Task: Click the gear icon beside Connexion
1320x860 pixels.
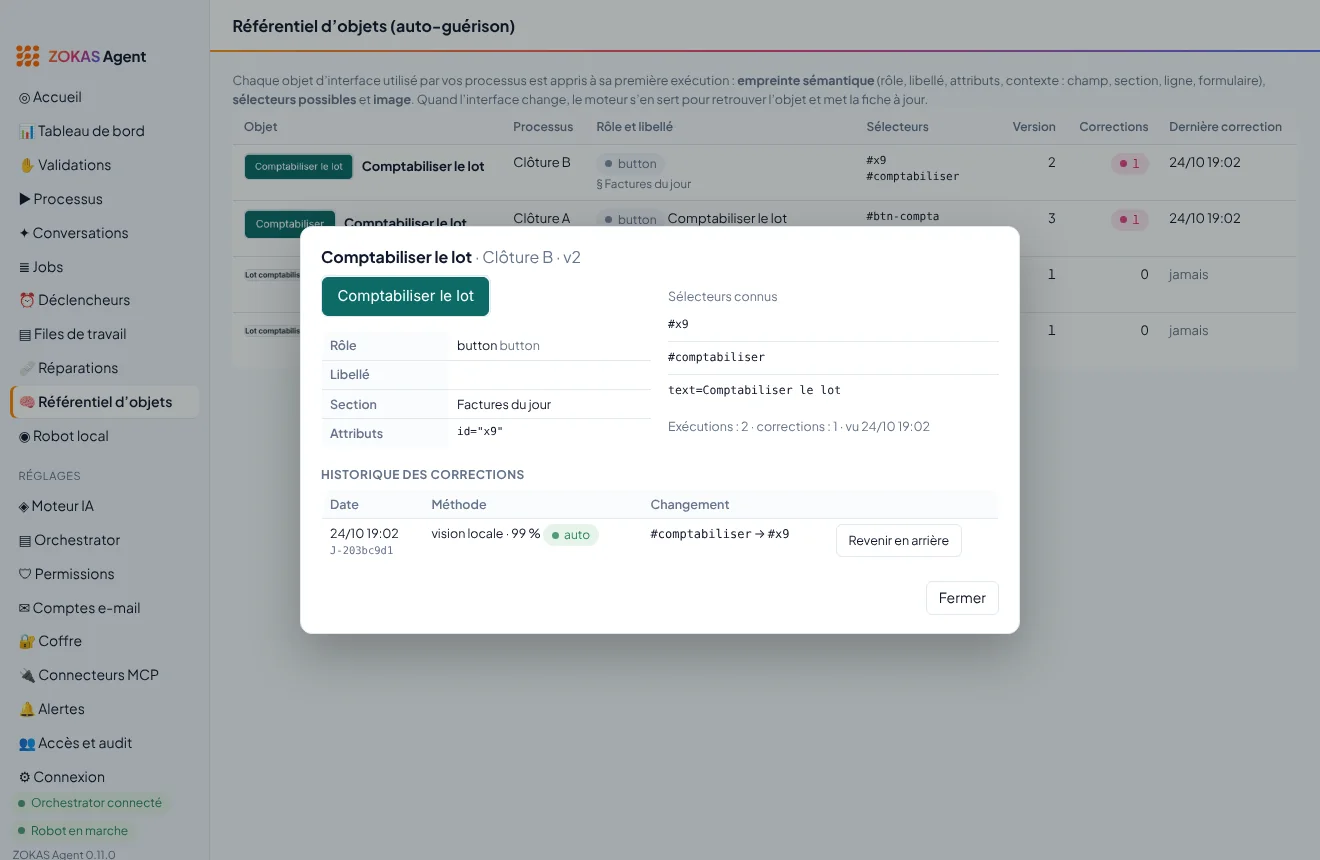Action: (x=25, y=777)
